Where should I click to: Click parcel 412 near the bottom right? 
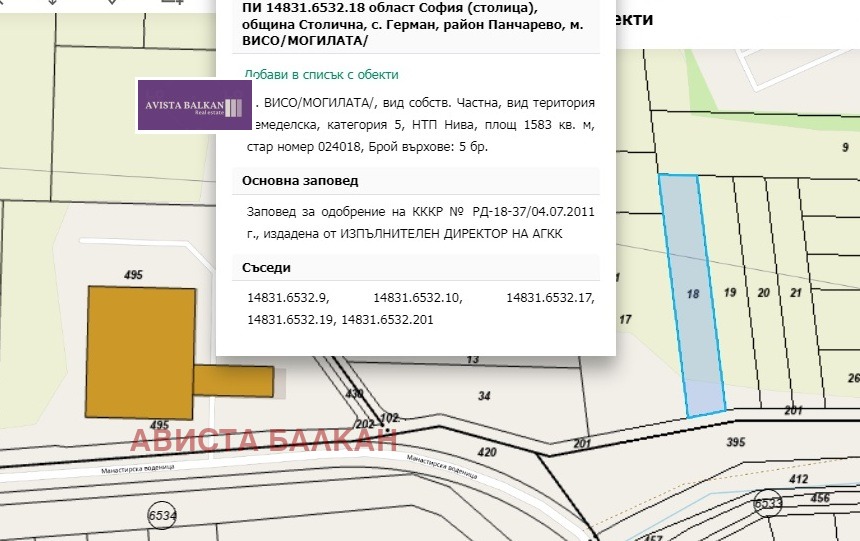tap(798, 480)
